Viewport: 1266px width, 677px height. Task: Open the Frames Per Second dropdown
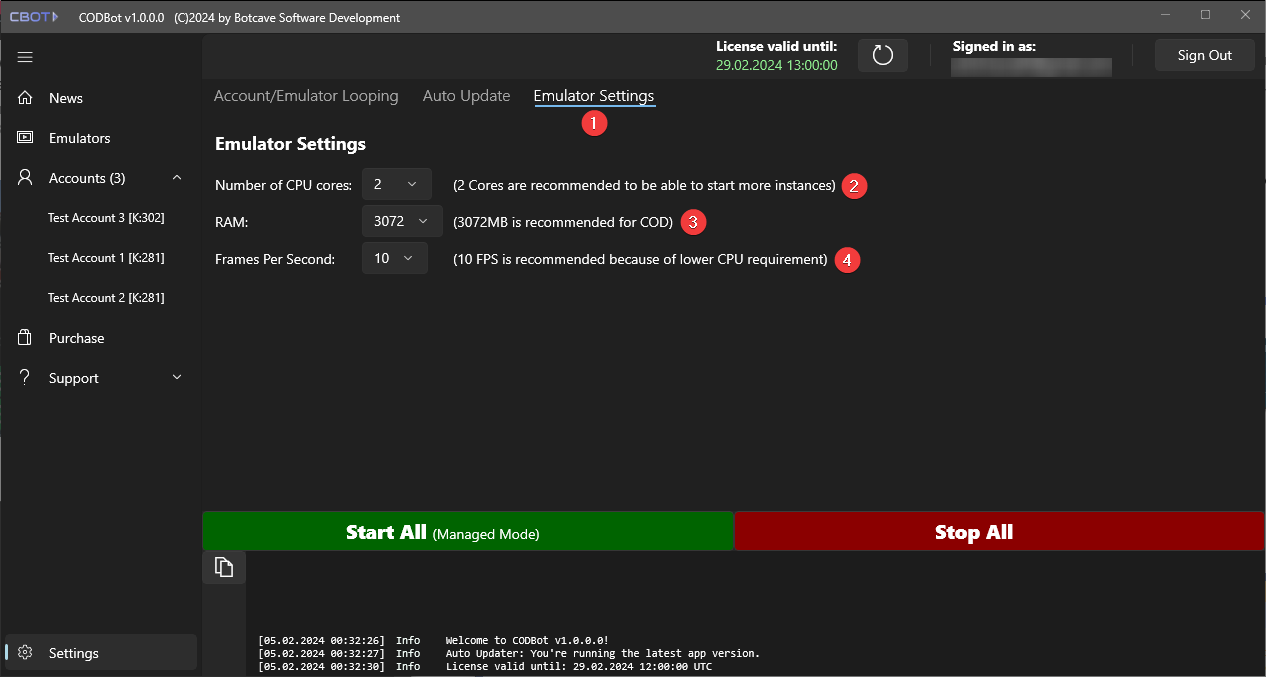394,259
